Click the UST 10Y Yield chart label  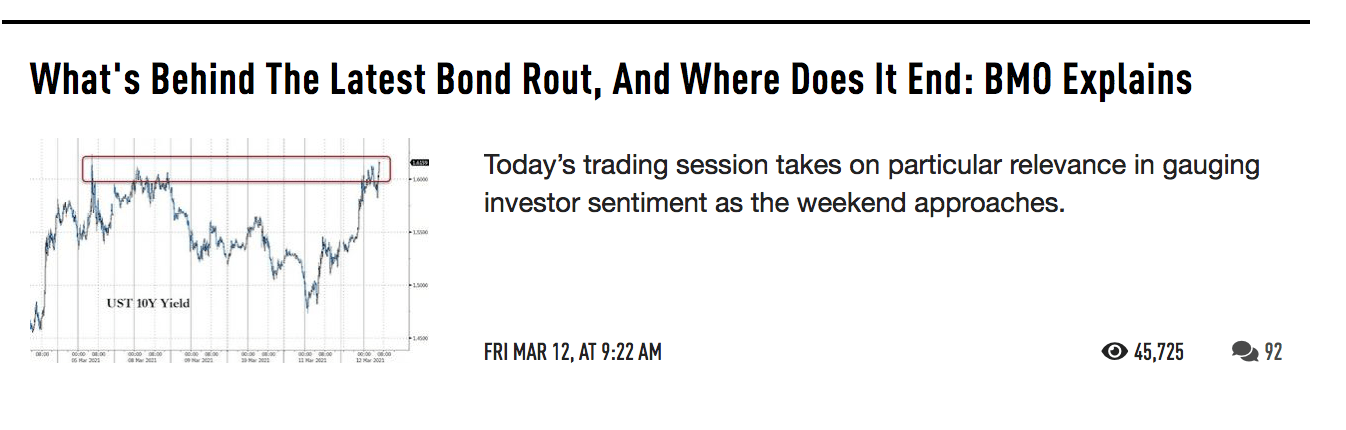(148, 302)
